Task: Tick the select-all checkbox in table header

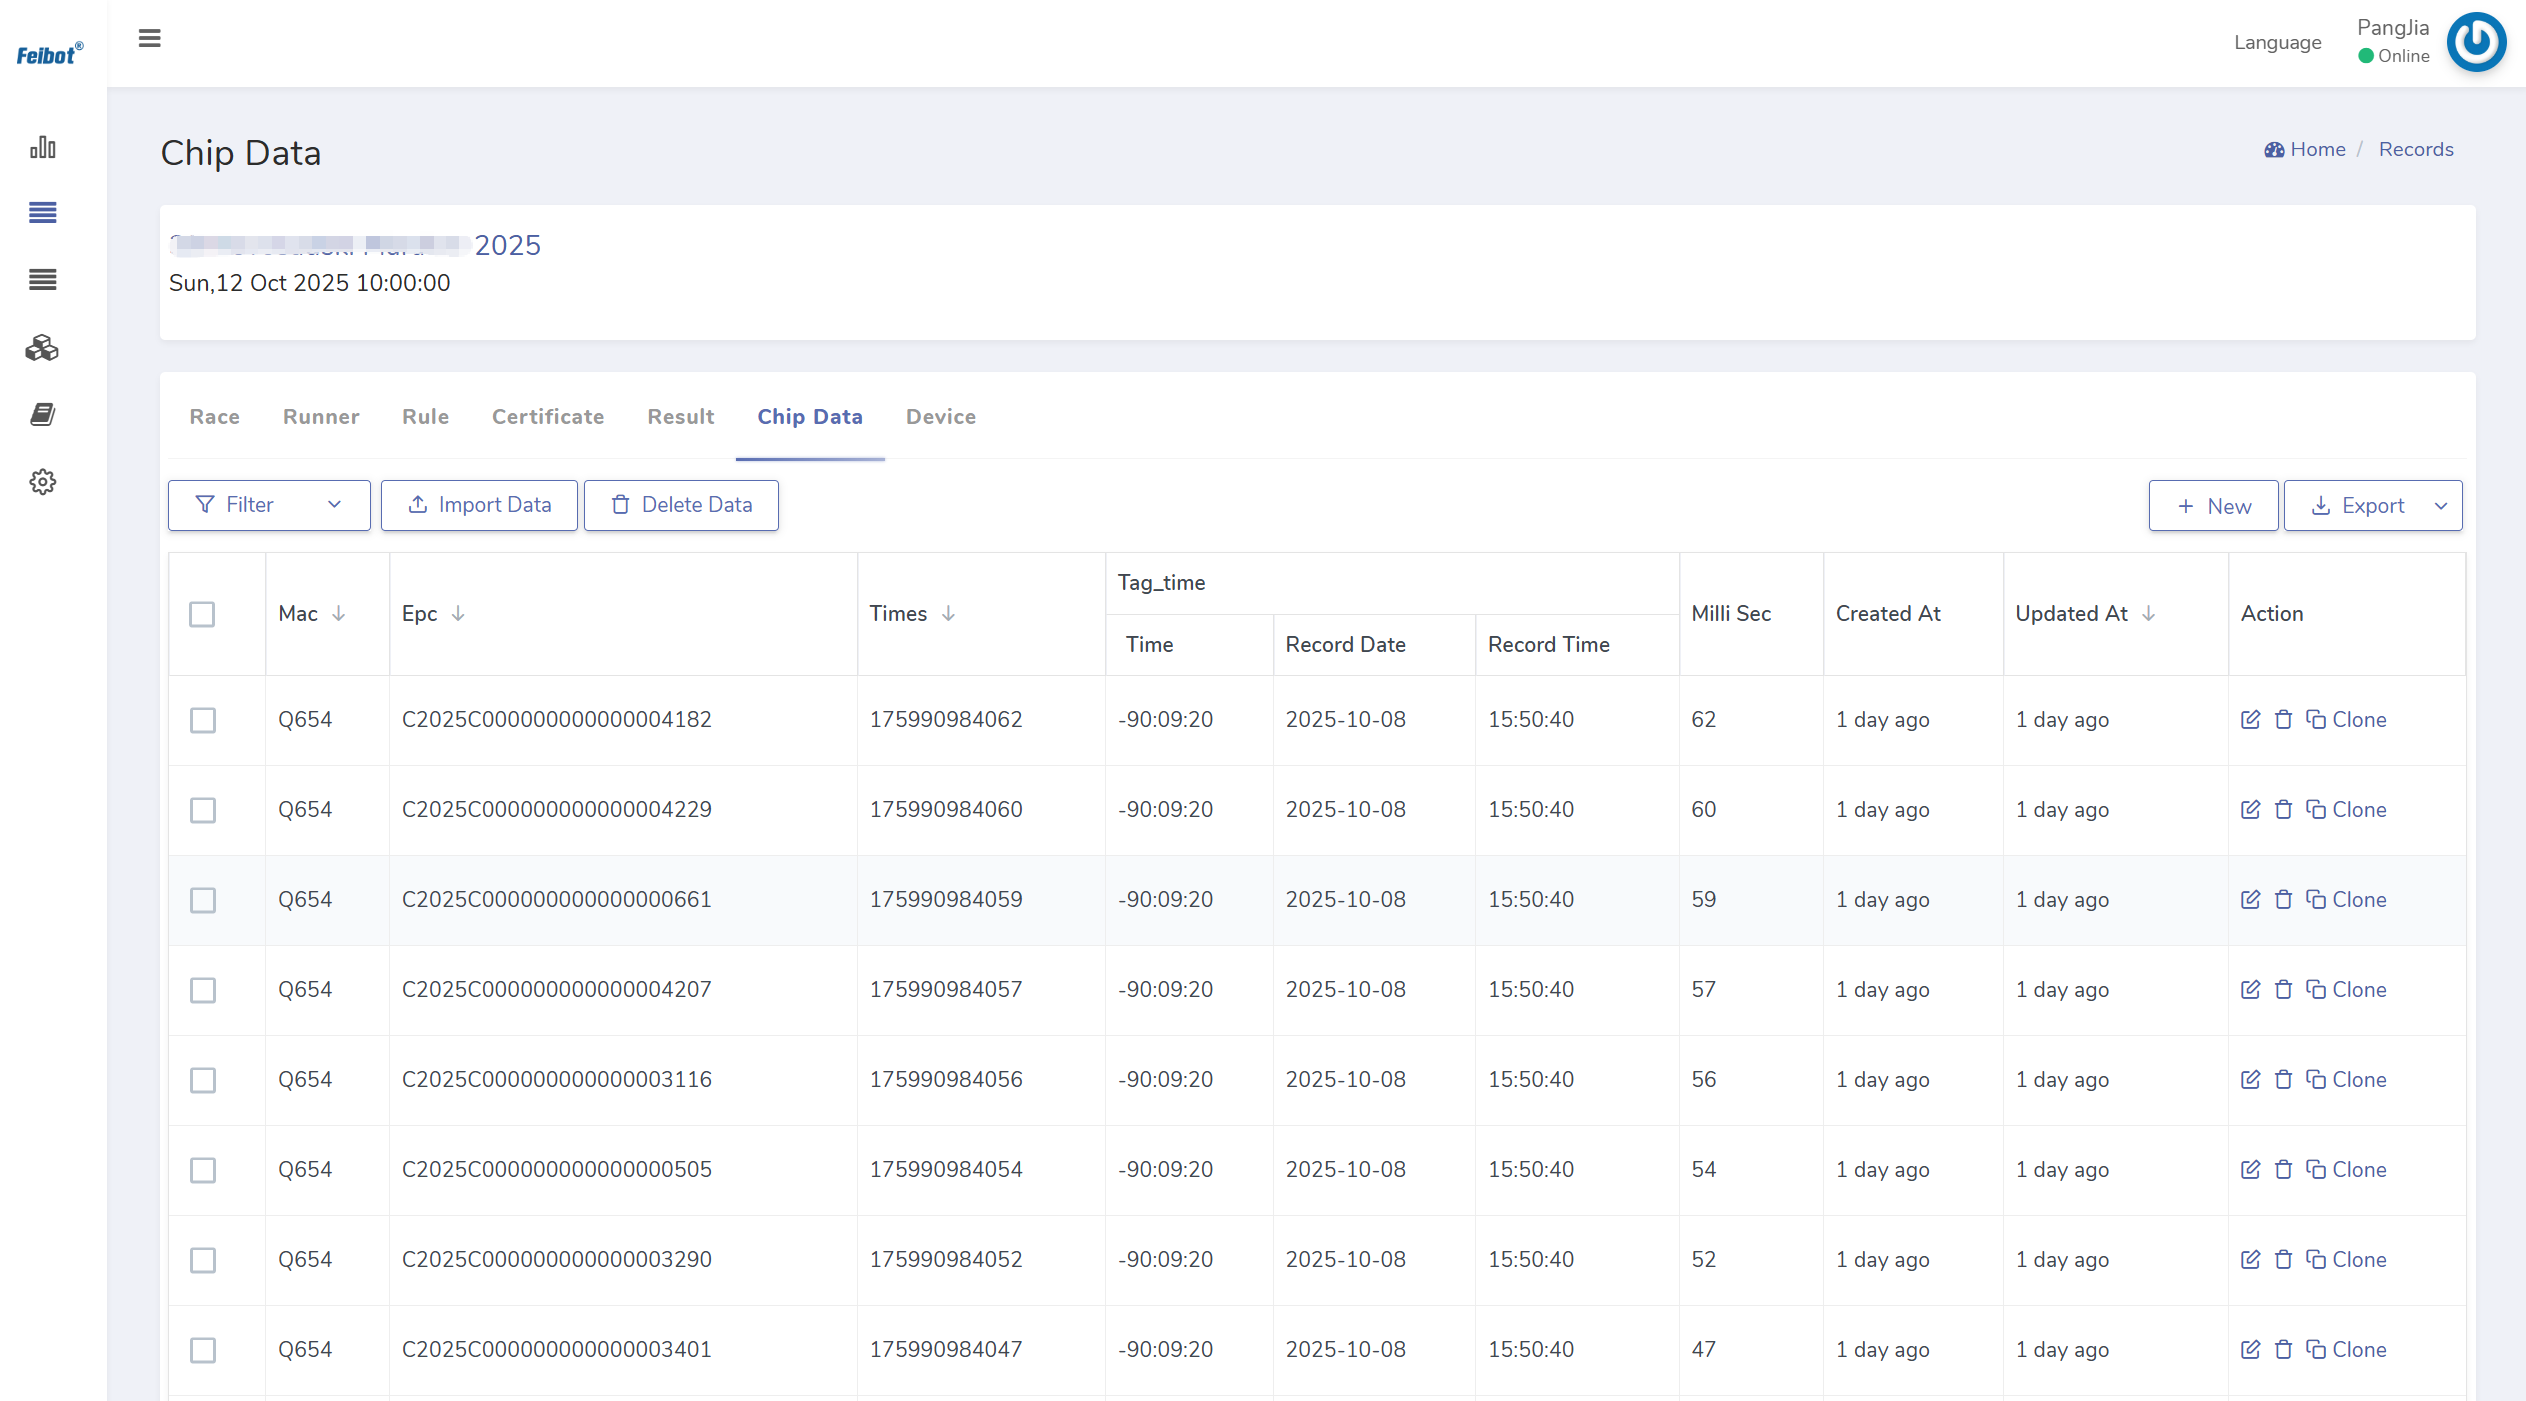Action: click(202, 614)
